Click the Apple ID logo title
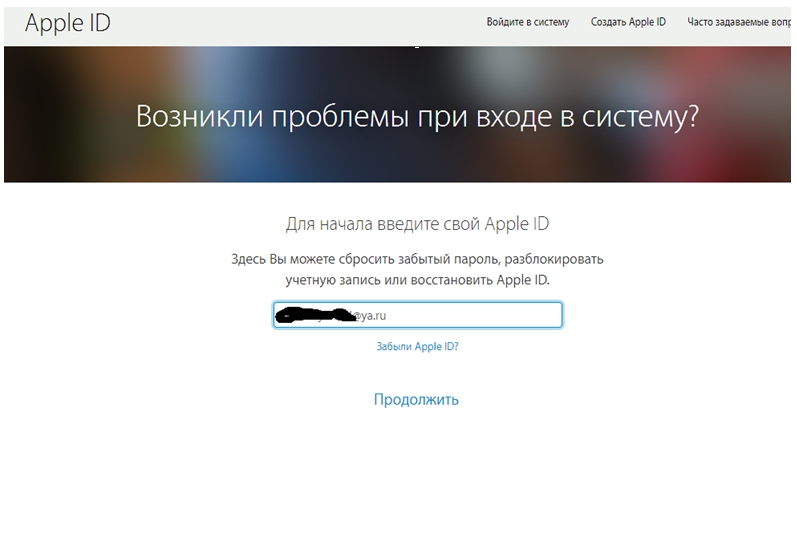The image size is (797, 553). tap(68, 23)
